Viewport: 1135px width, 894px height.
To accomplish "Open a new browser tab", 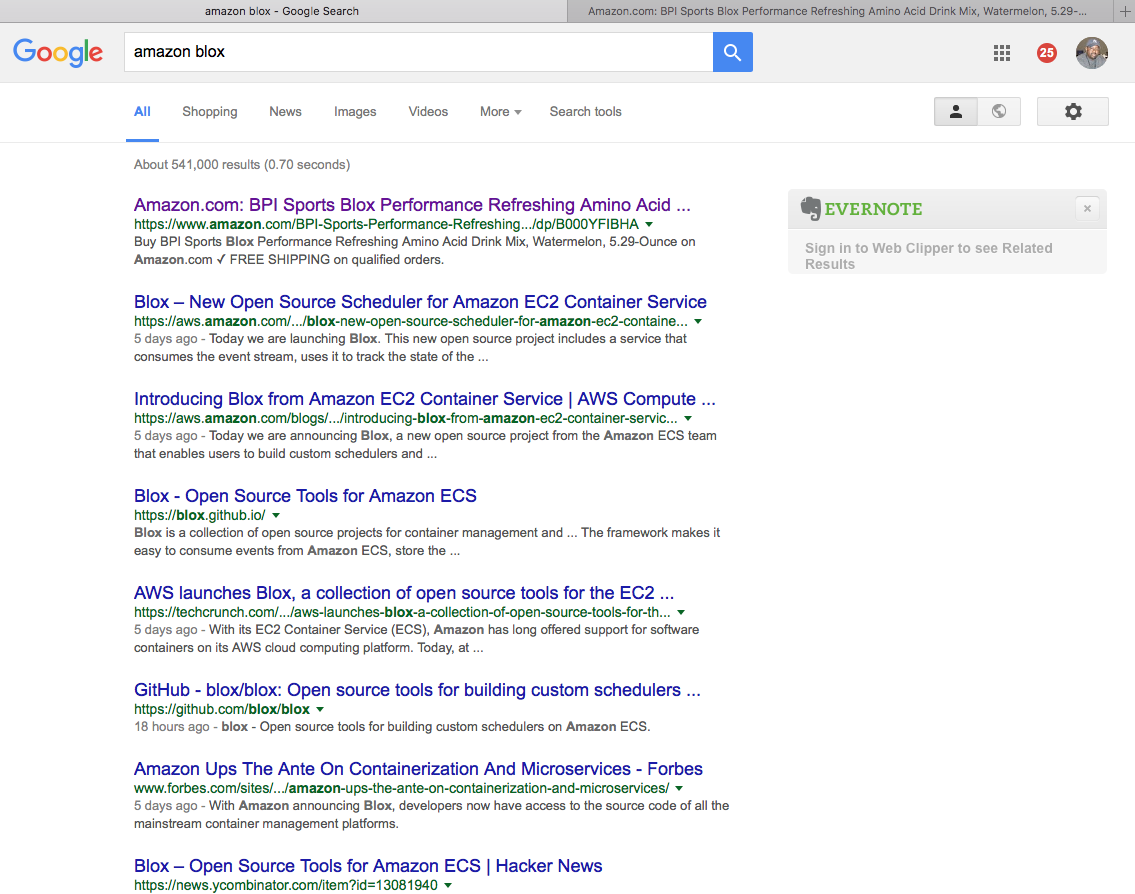I will pyautogui.click(x=1125, y=11).
